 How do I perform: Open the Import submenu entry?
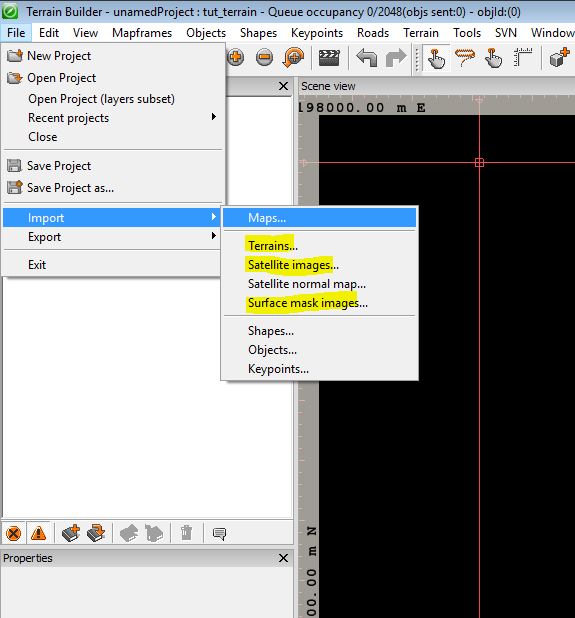(x=112, y=218)
